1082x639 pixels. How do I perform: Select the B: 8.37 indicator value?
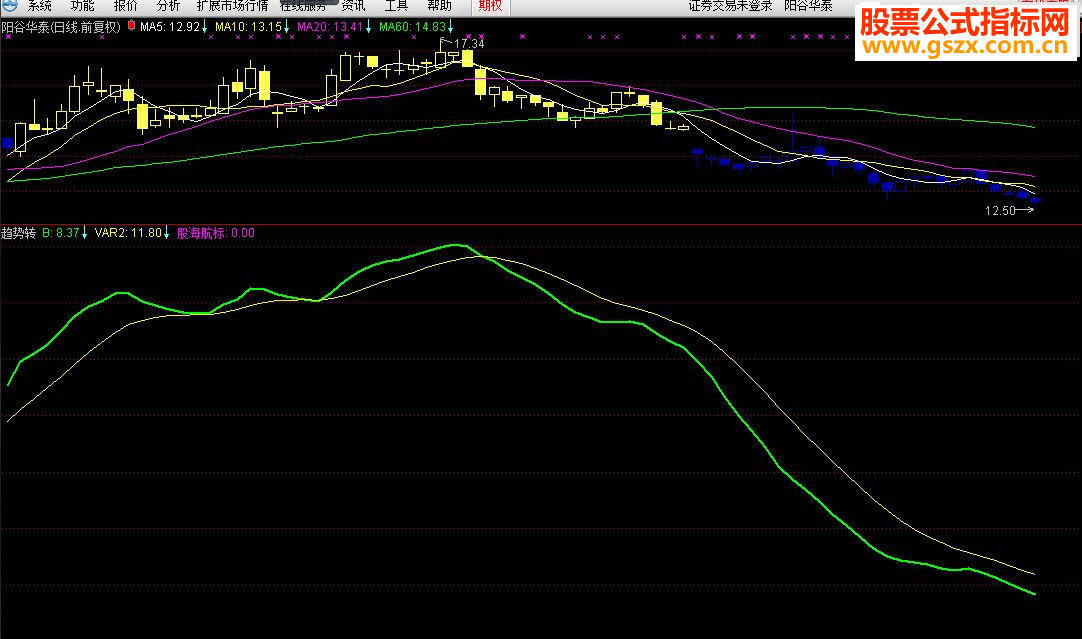click(x=61, y=233)
